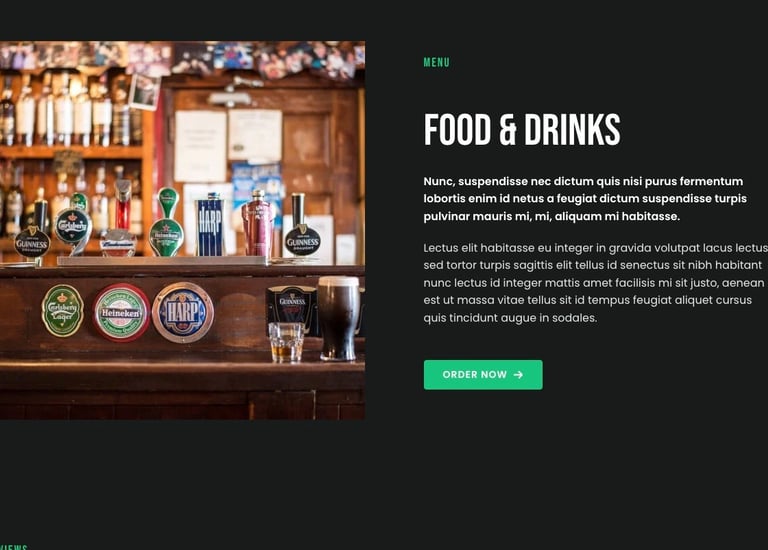The width and height of the screenshot is (768, 550).
Task: Click the pint of dark stout
Action: (338, 318)
